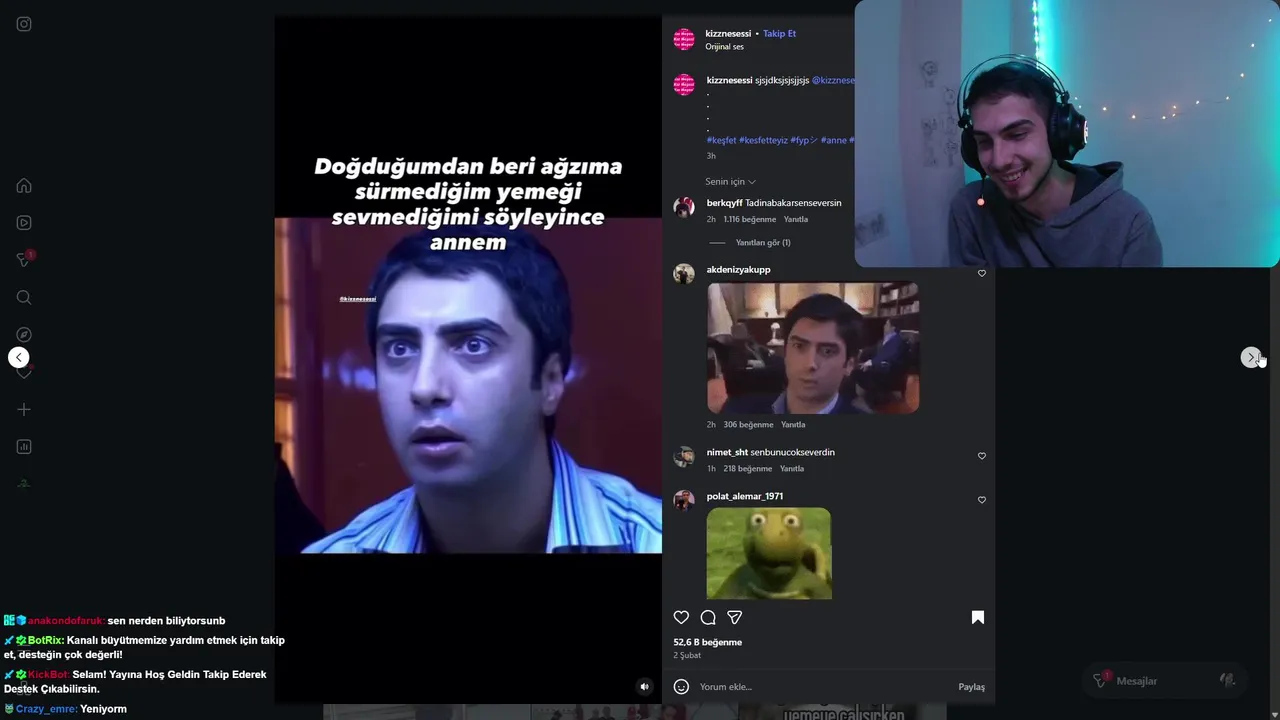Go to next post arrow
This screenshot has height=720, width=1280.
1251,357
